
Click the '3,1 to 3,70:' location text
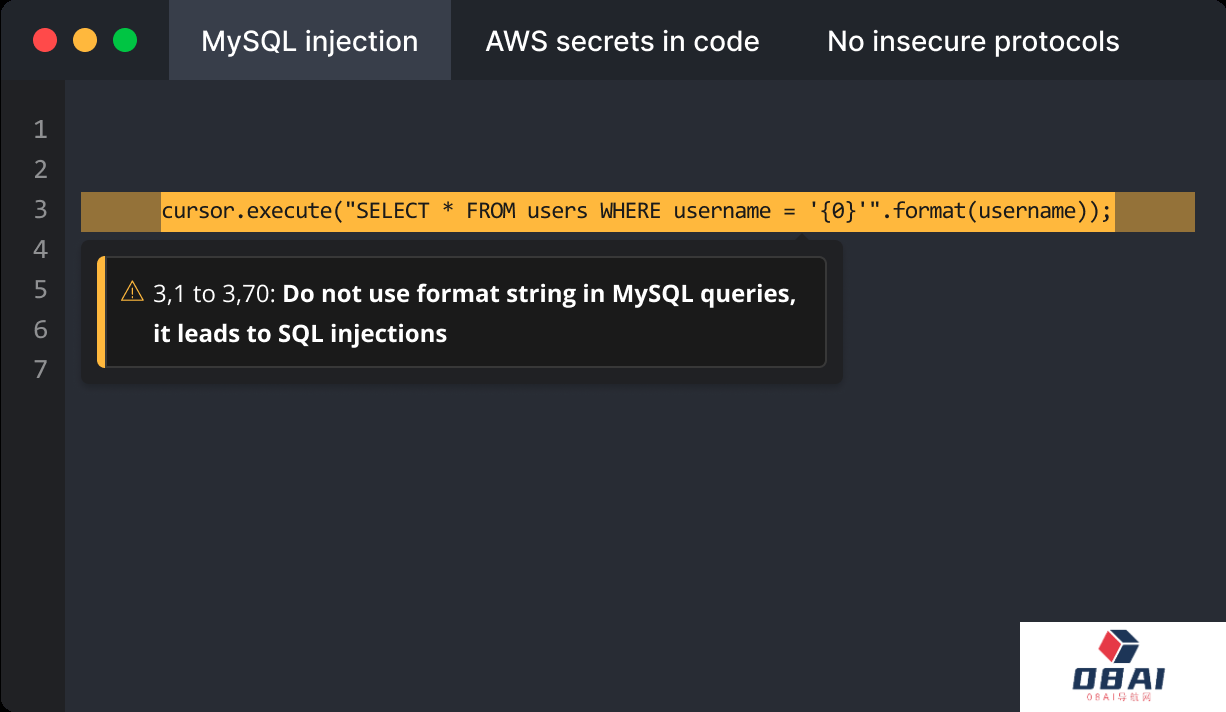pos(215,294)
